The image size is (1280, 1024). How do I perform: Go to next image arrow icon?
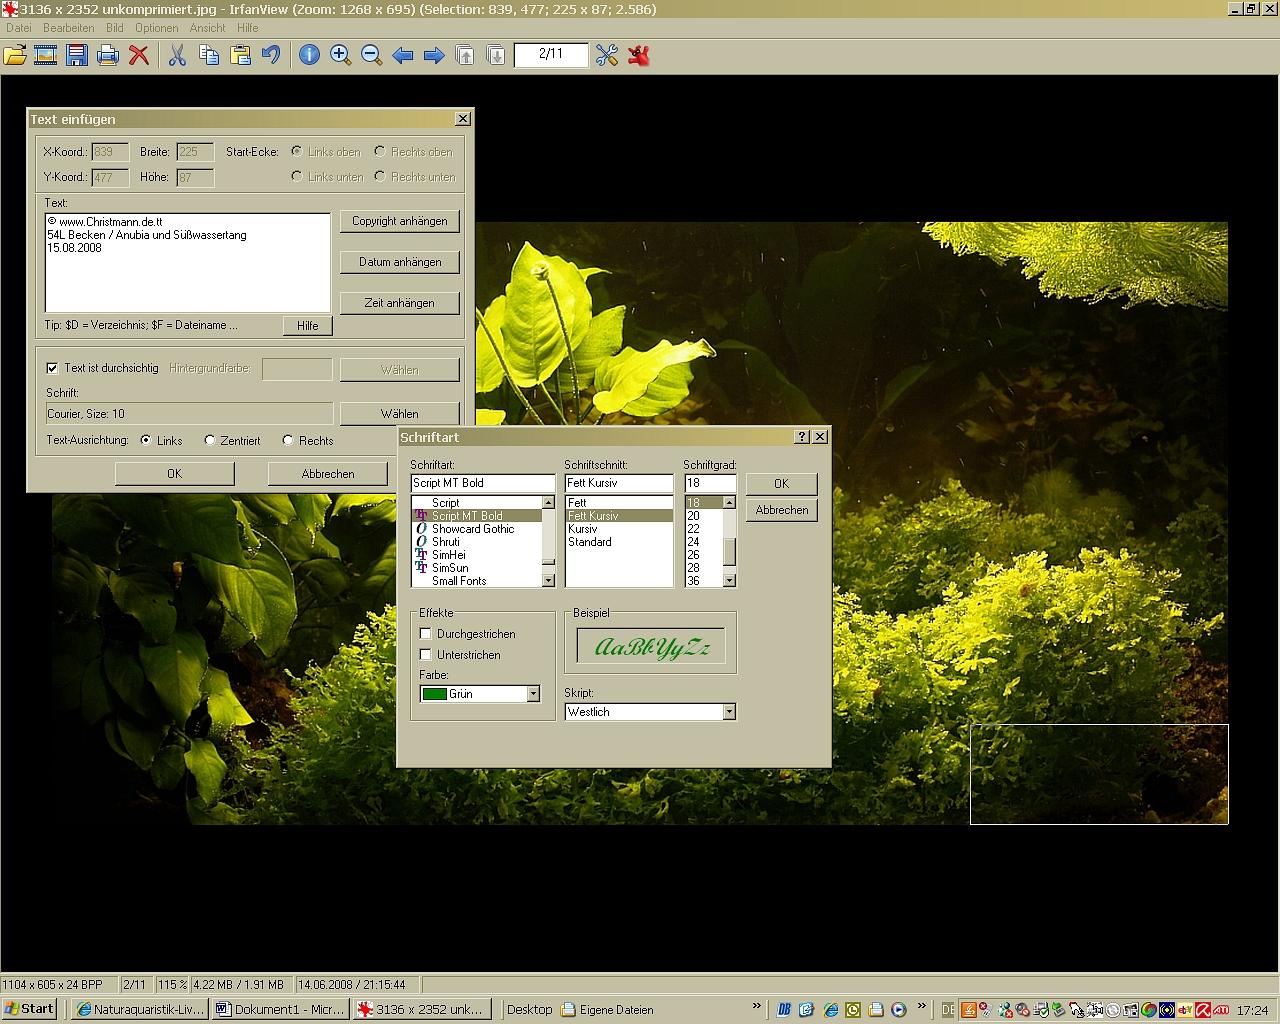tap(434, 55)
